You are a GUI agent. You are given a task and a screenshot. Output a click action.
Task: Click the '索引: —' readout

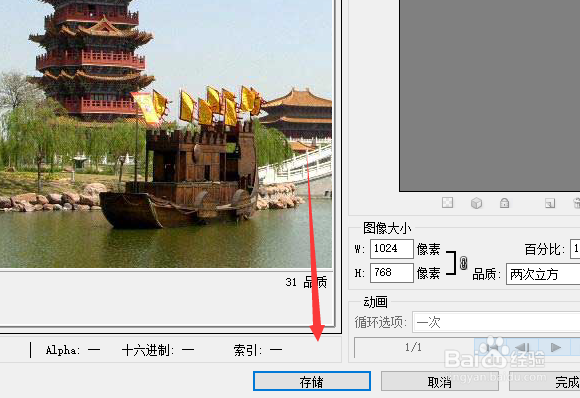click(x=258, y=350)
